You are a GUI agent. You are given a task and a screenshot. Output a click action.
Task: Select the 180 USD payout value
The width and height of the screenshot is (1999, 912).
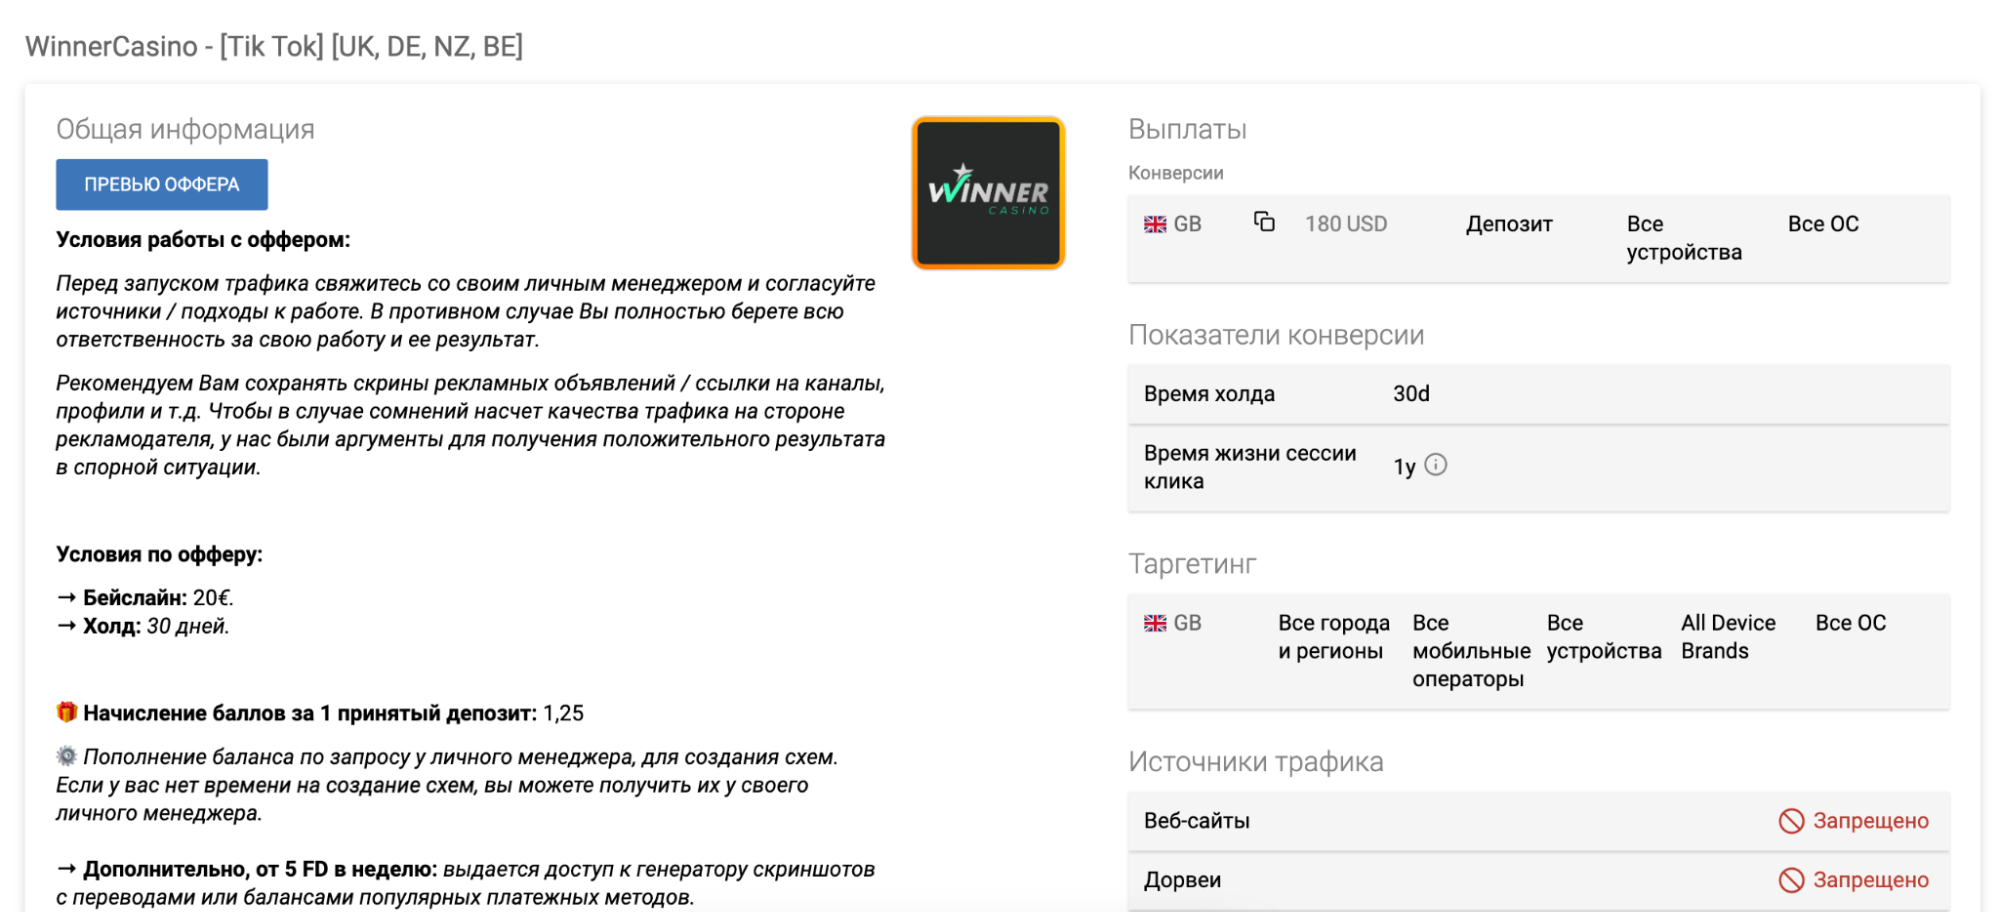pyautogui.click(x=1346, y=224)
